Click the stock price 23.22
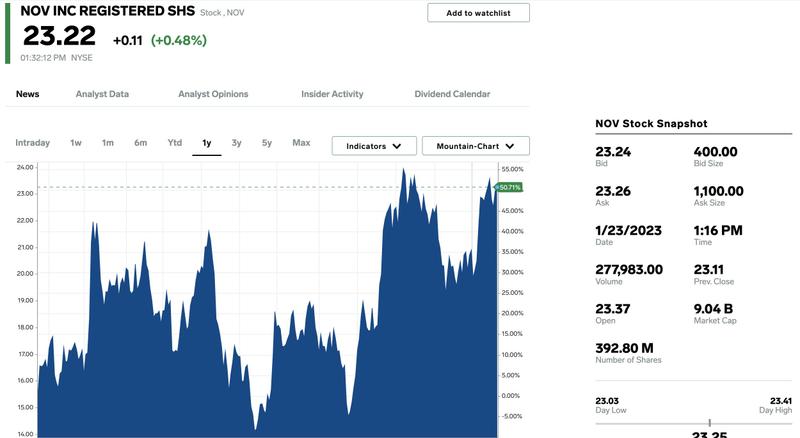Image resolution: width=800 pixels, height=438 pixels. pos(59,36)
